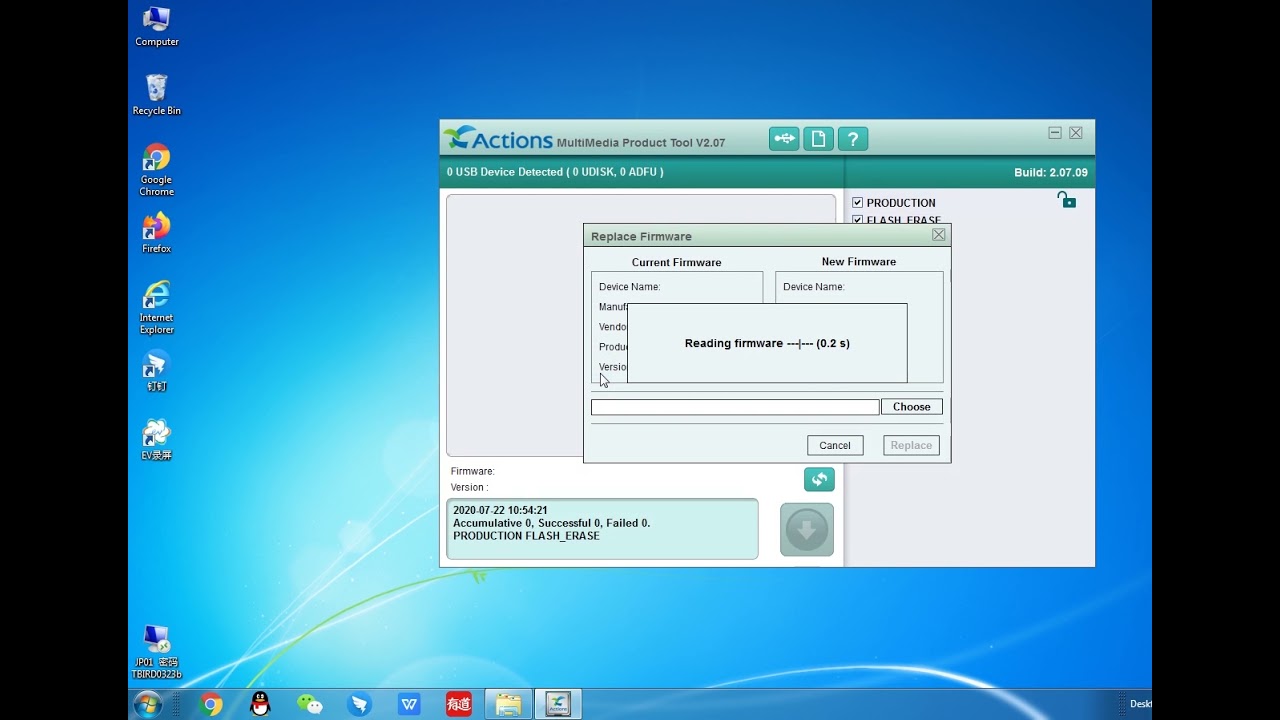Screen dimensions: 1280x720
Task: Open QQ penguin icon in taskbar
Action: pyautogui.click(x=260, y=704)
